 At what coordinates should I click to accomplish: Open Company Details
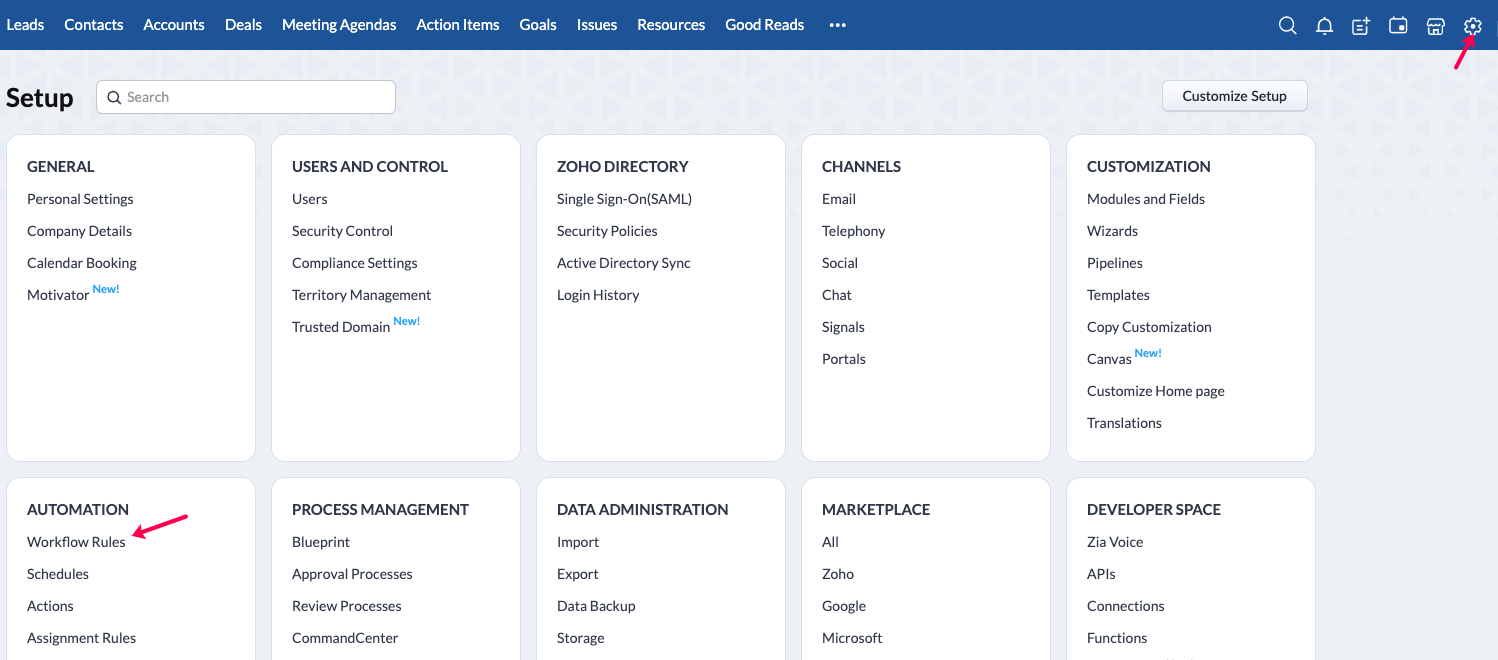click(79, 231)
